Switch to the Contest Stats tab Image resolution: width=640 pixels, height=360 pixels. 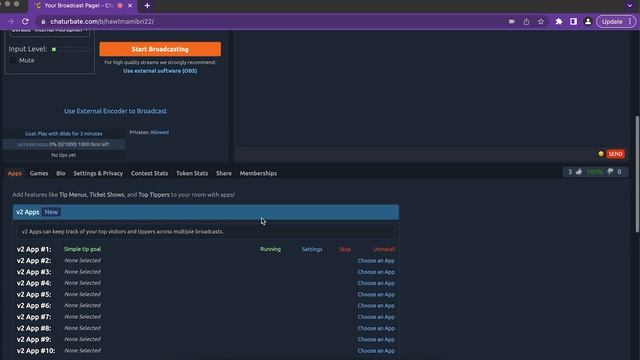[x=149, y=173]
